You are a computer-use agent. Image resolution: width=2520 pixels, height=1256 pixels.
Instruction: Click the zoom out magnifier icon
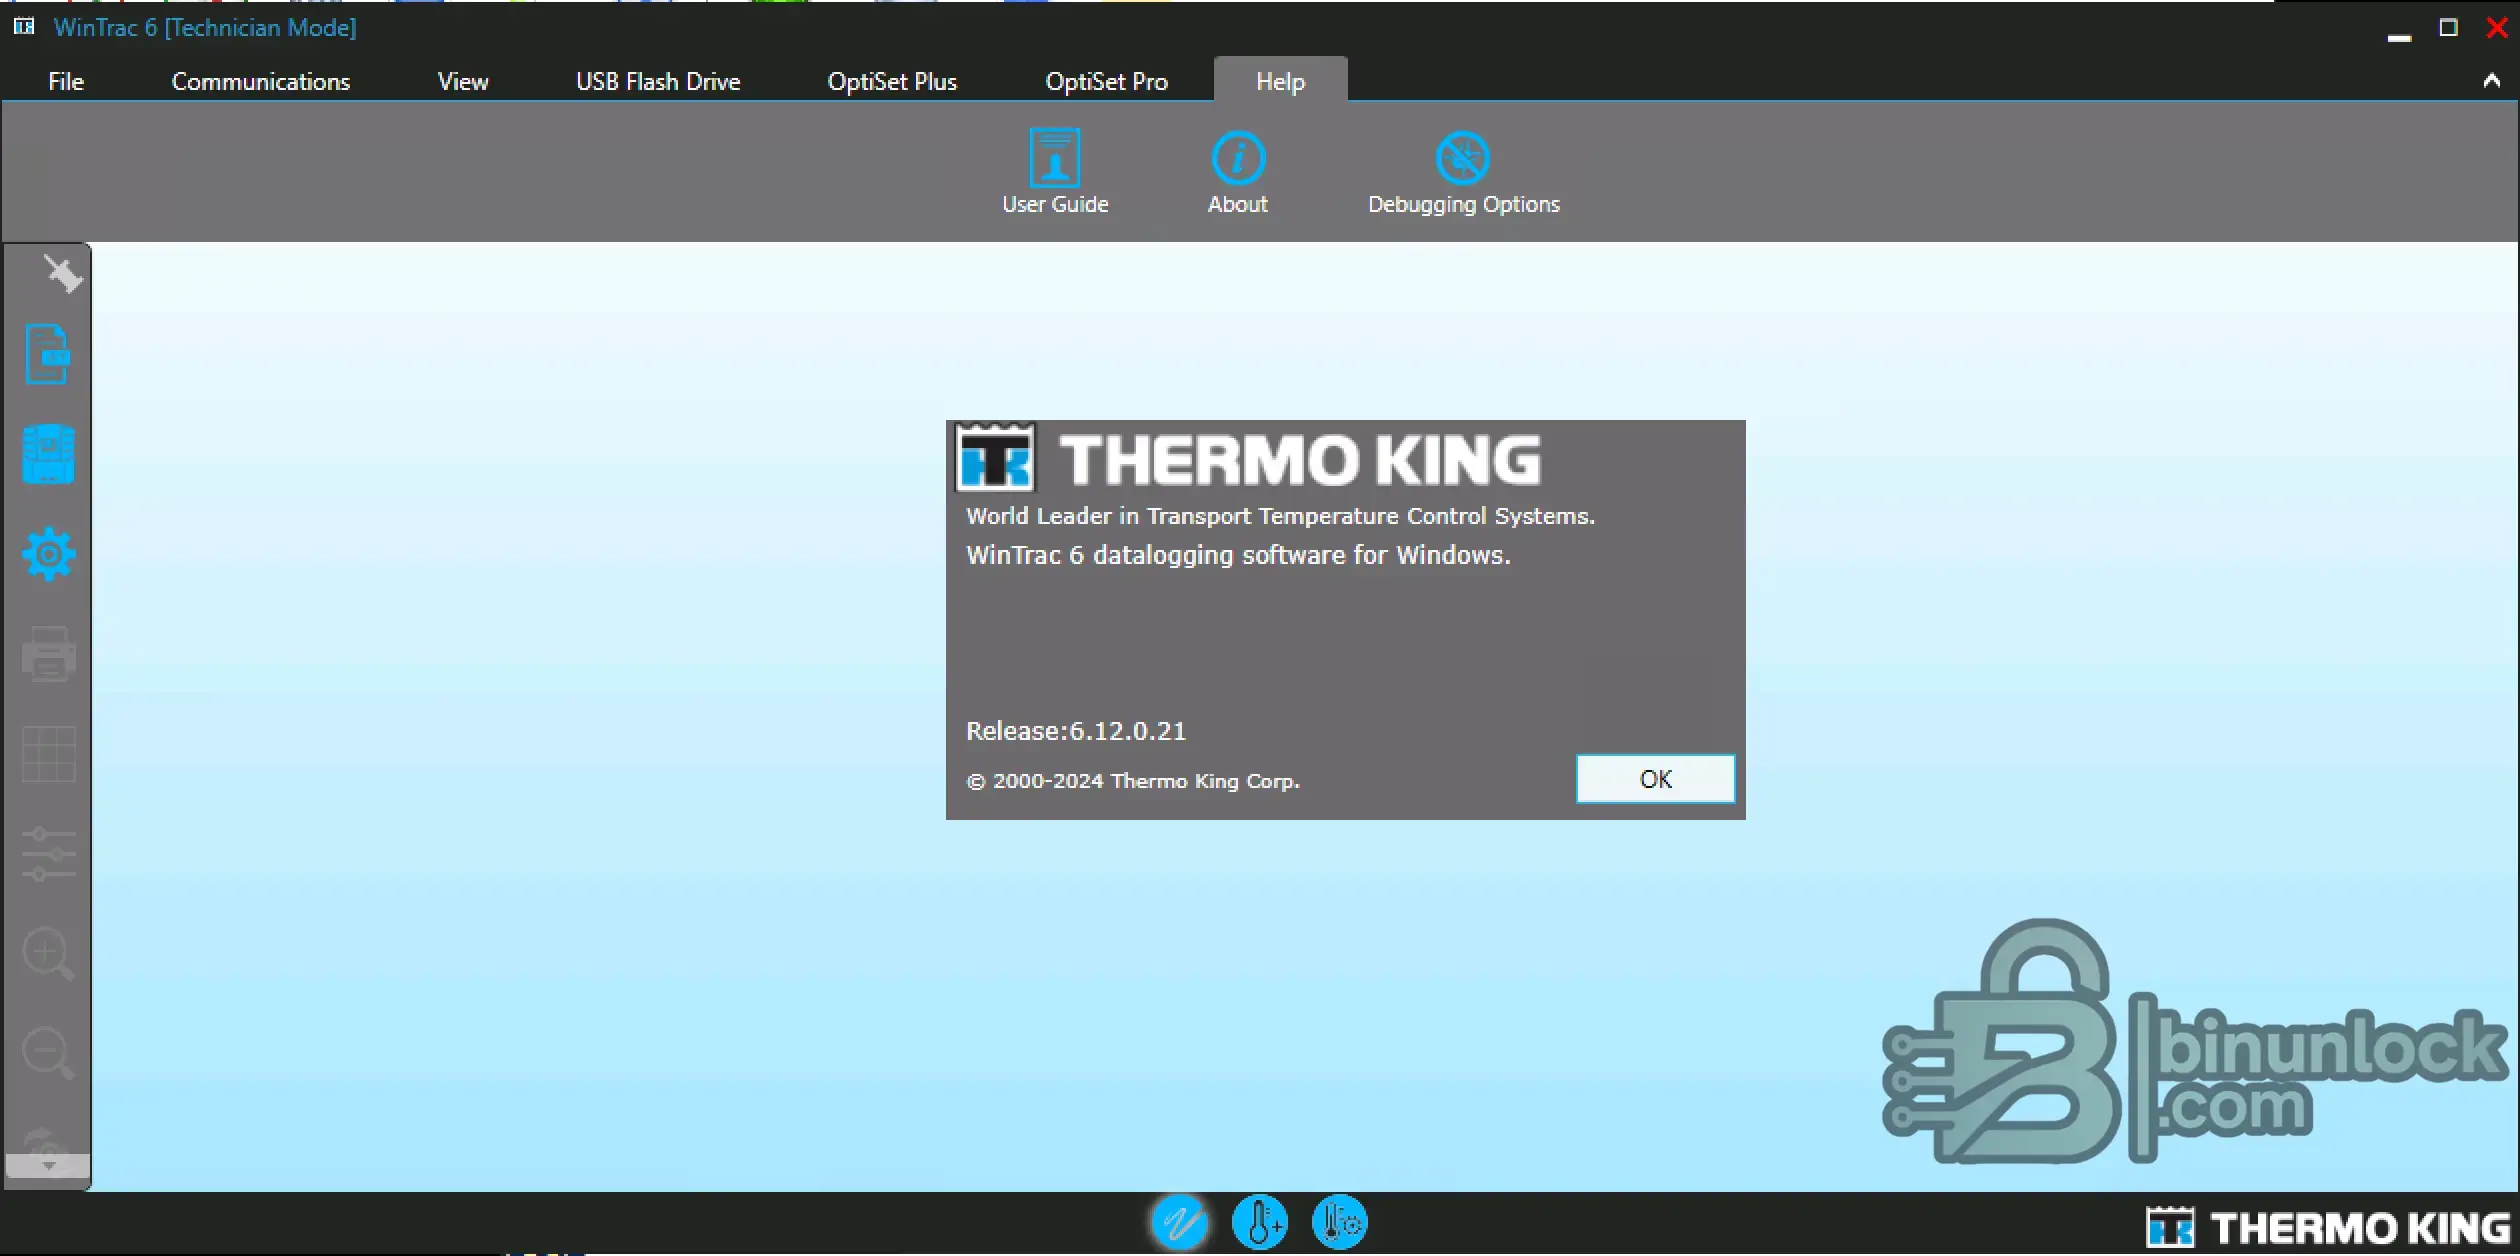click(x=48, y=1053)
